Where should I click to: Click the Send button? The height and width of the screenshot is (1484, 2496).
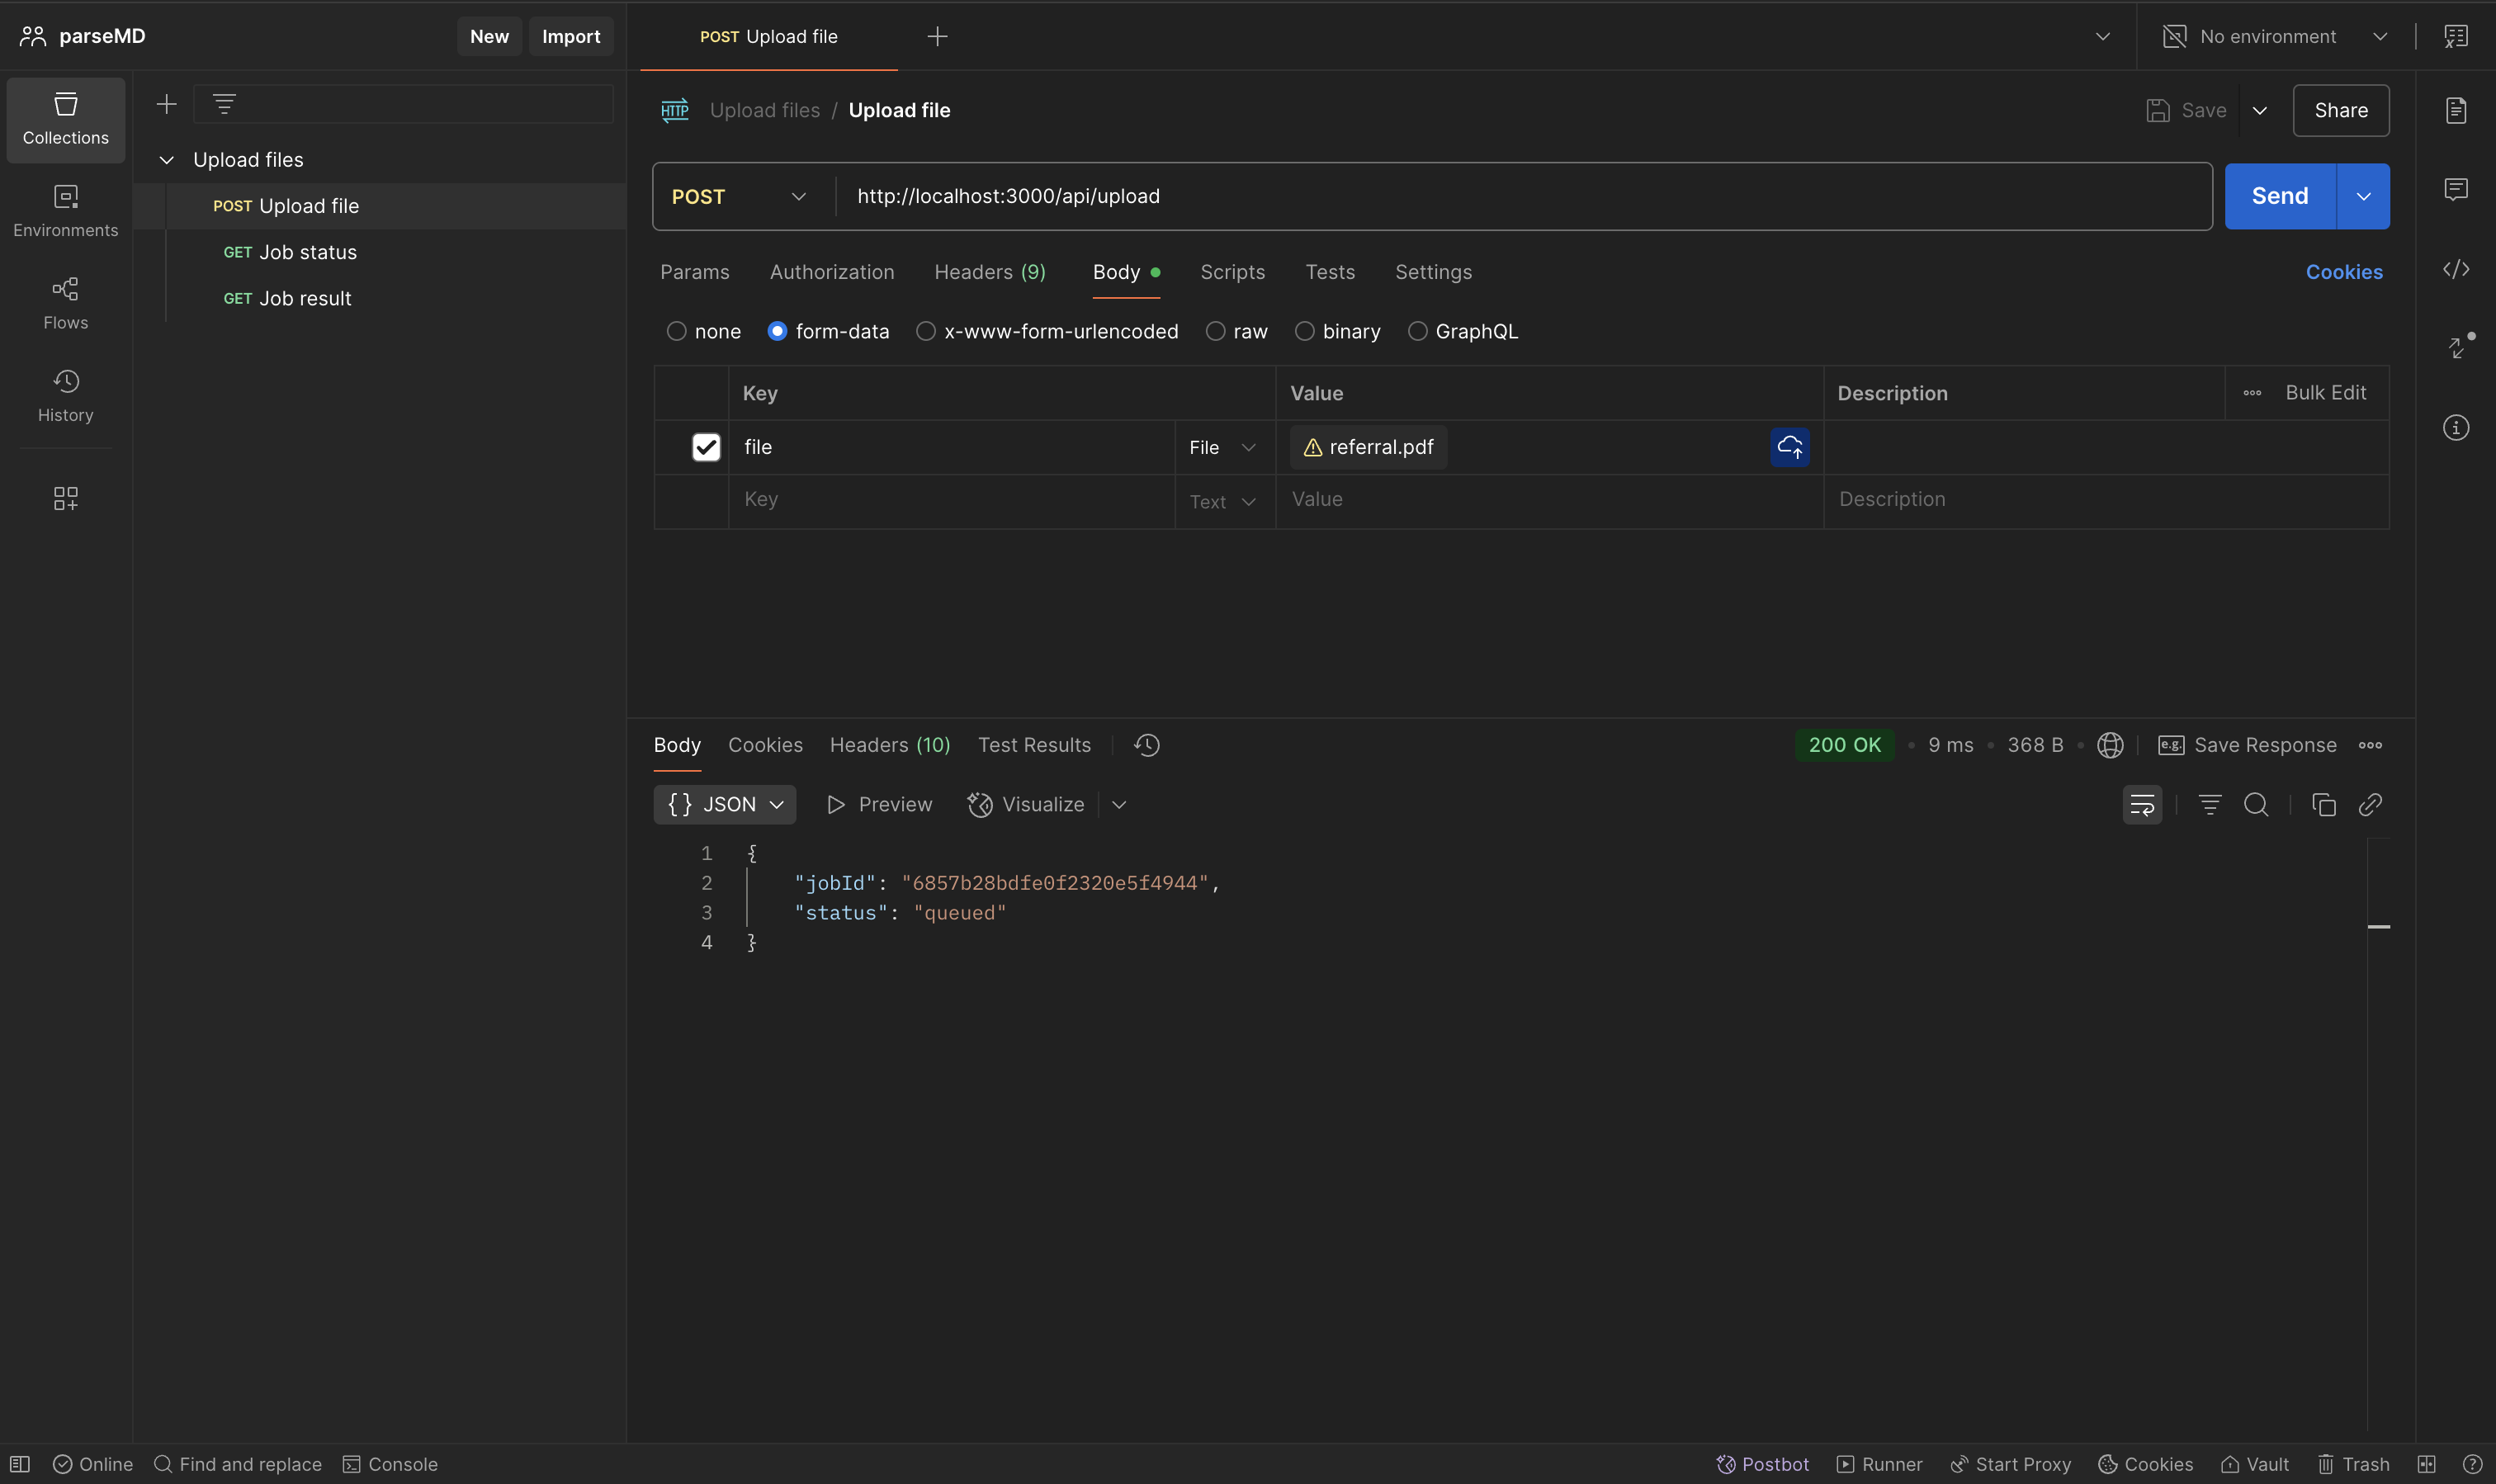(x=2280, y=196)
